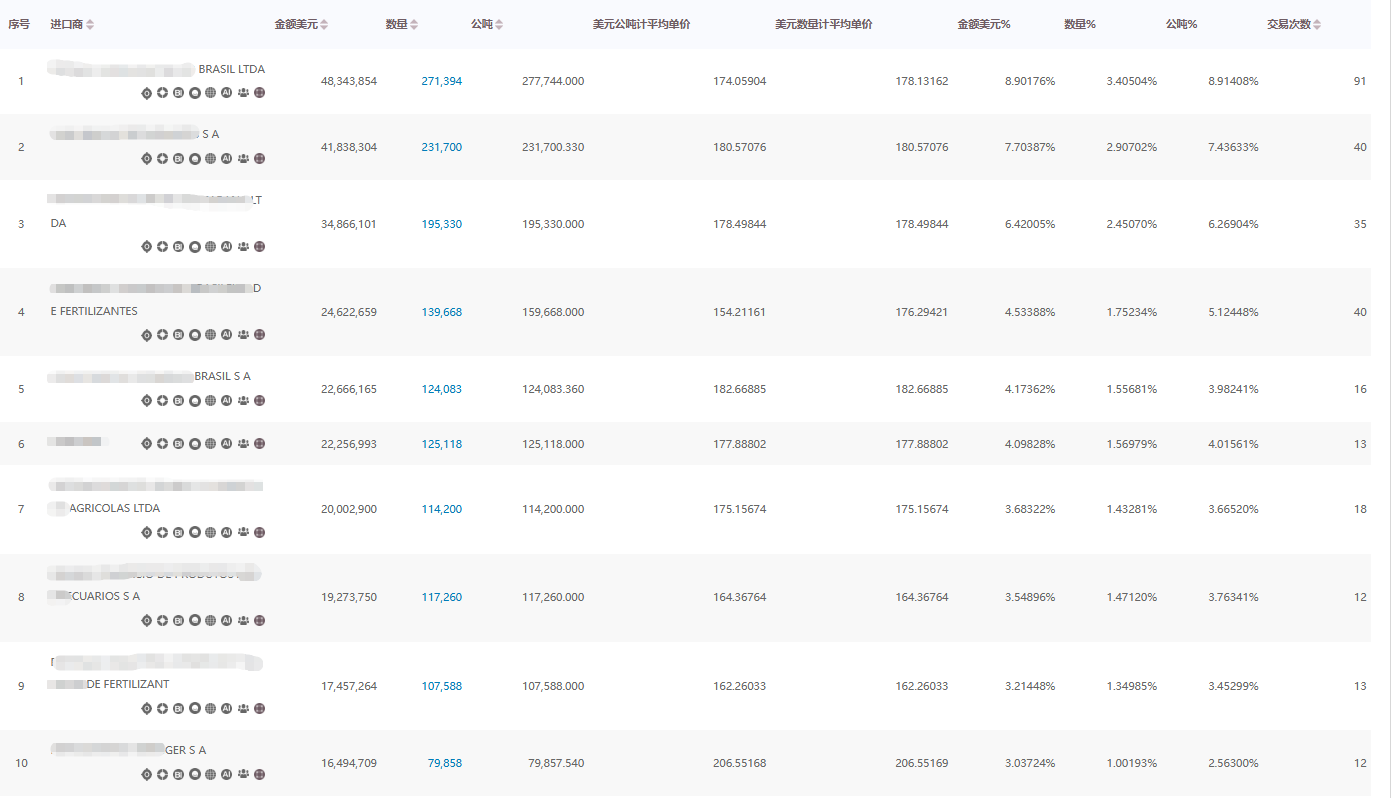Image resolution: width=1395 pixels, height=798 pixels.
Task: Click importer name ending in E FERTILIZANTES
Action: pos(94,312)
